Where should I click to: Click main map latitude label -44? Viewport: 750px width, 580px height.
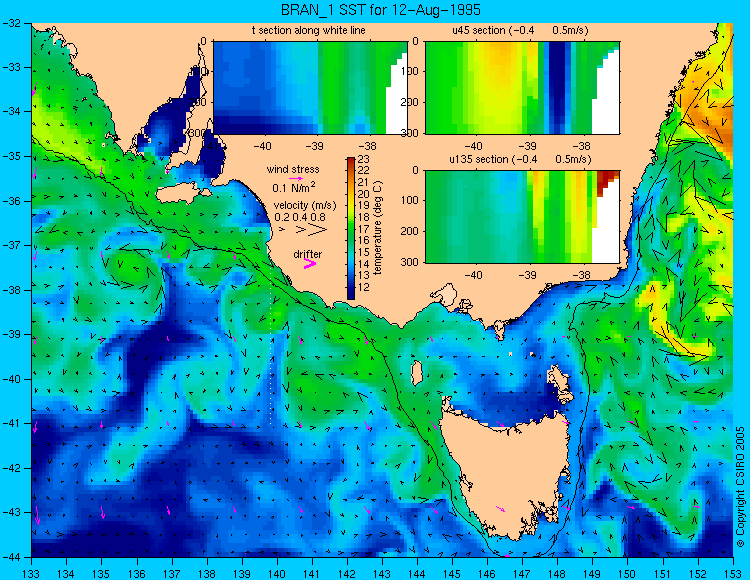tap(11, 557)
